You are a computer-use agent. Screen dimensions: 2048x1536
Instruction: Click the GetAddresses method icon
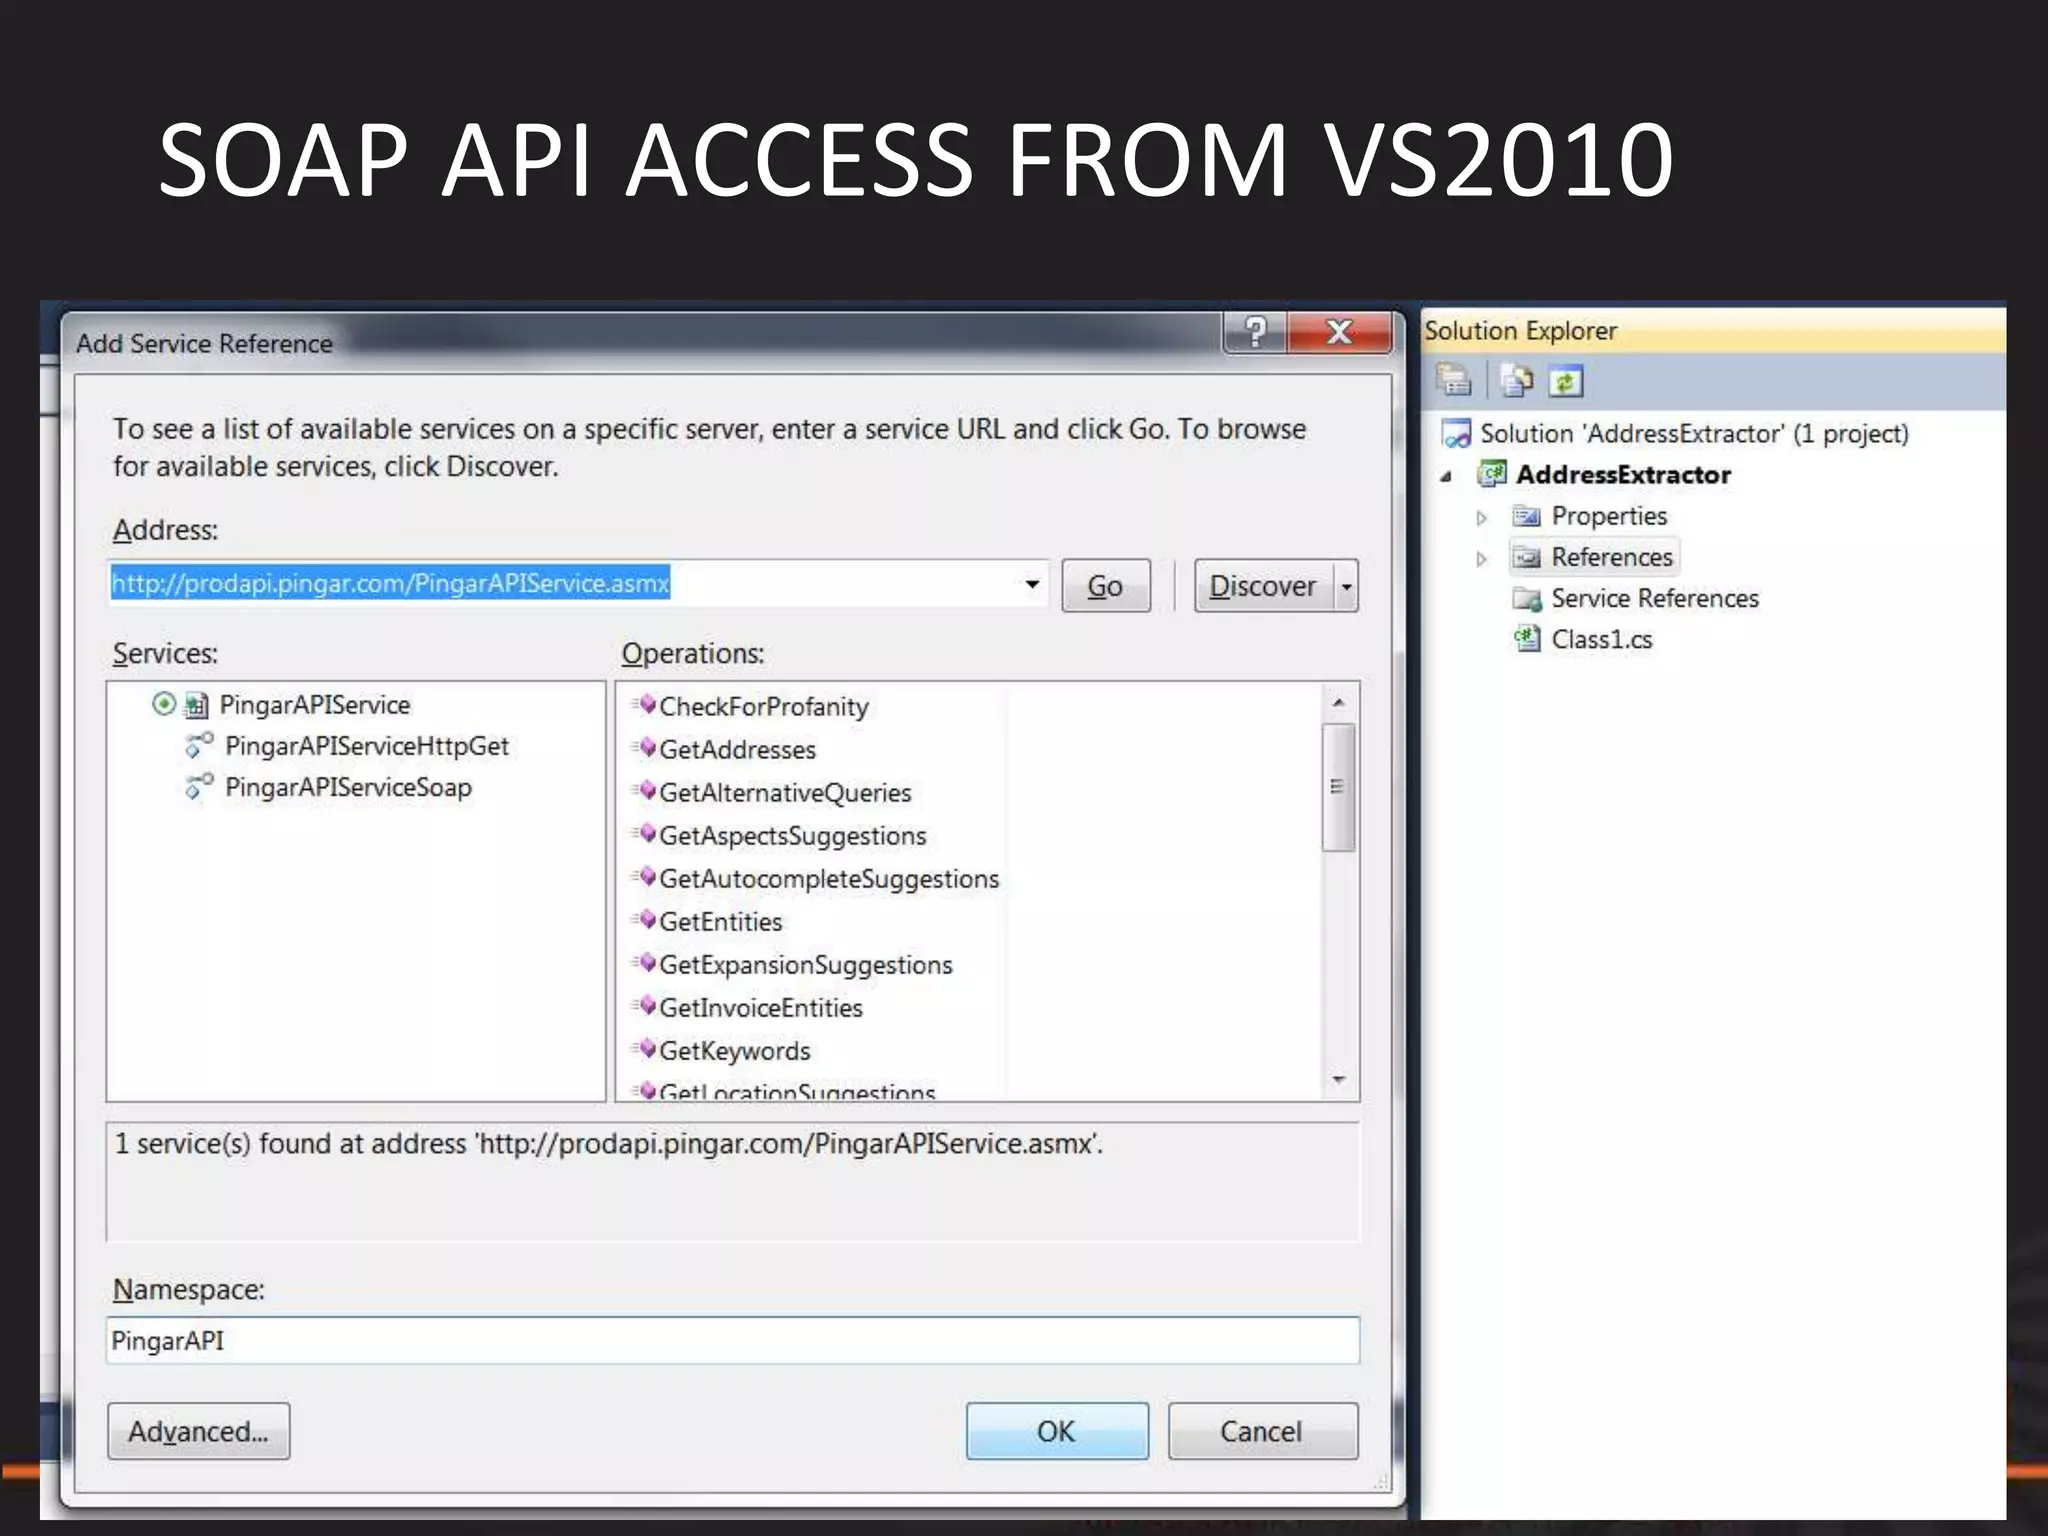[644, 748]
